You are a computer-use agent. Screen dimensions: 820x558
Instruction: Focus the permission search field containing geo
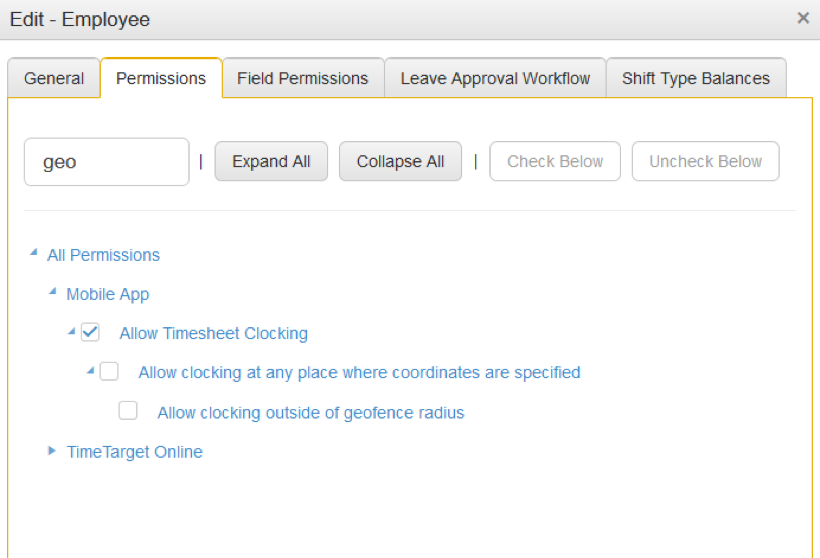107,162
